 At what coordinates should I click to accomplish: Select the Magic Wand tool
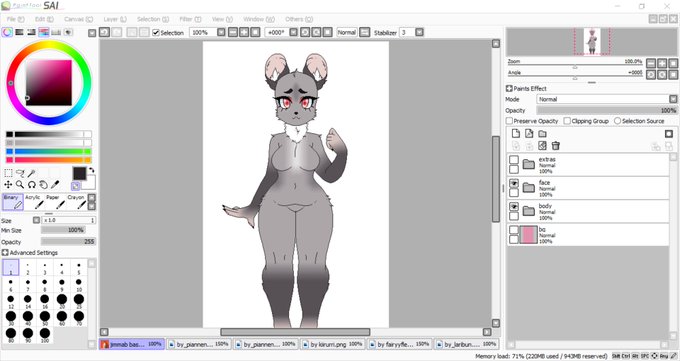tap(32, 173)
